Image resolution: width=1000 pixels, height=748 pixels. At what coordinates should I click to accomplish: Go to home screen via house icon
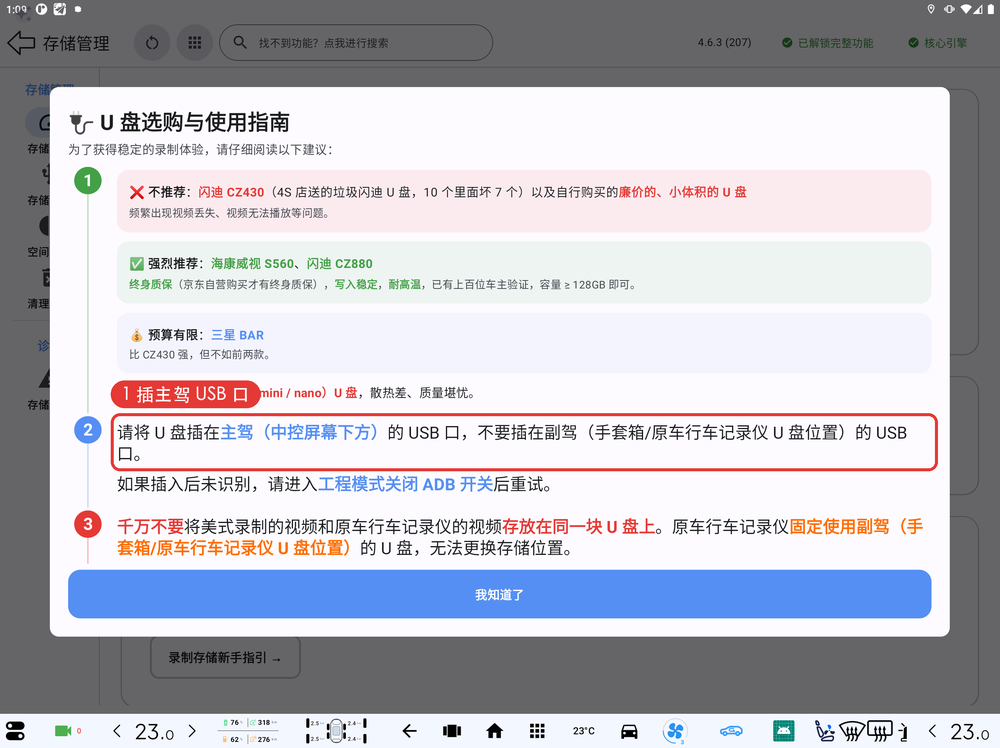tap(494, 731)
